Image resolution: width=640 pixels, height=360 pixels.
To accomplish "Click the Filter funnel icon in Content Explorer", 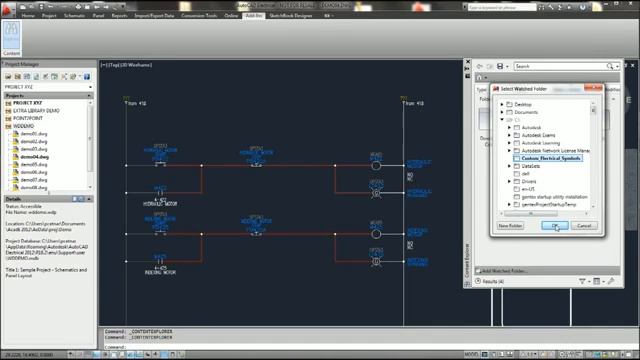I will pos(582,281).
